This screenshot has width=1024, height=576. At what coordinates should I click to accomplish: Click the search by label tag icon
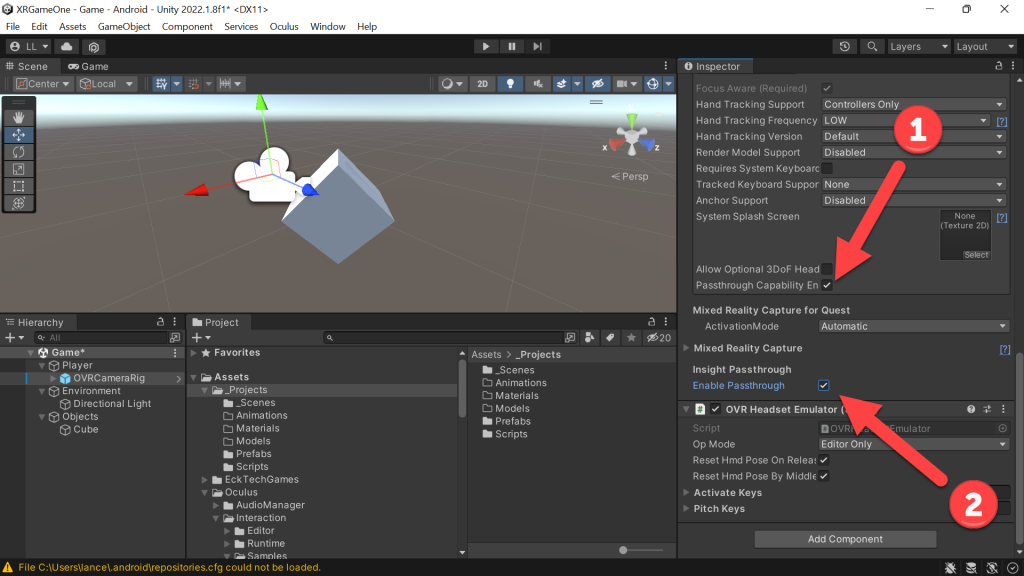point(610,338)
